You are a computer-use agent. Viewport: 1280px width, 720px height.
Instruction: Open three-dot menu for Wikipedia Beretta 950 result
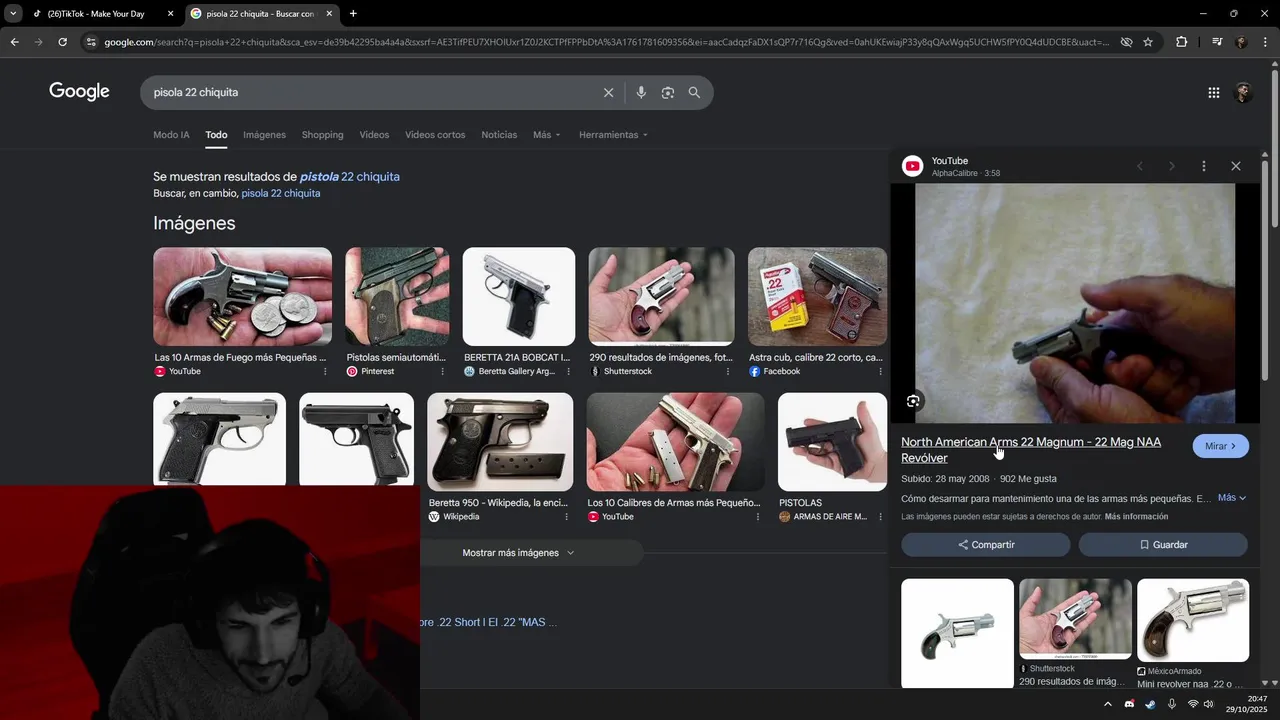tap(567, 517)
